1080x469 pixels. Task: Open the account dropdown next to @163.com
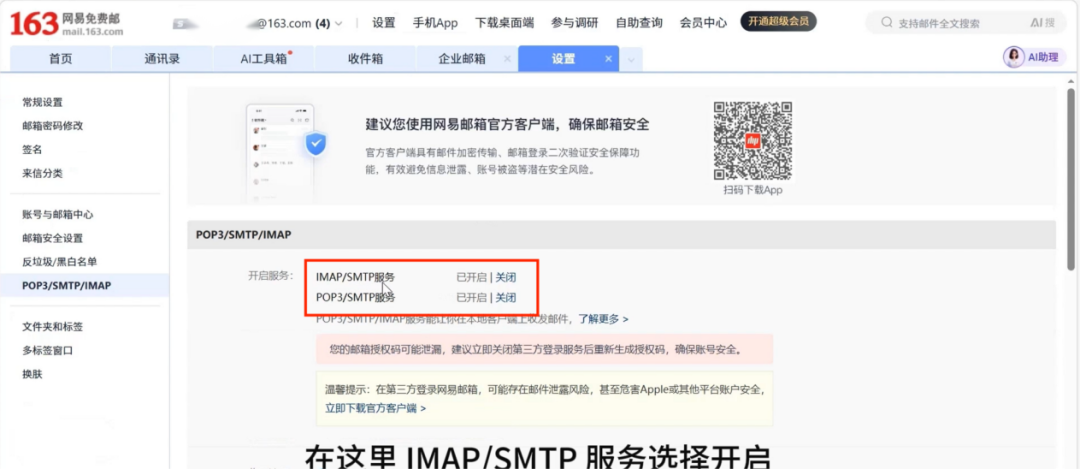(x=338, y=23)
